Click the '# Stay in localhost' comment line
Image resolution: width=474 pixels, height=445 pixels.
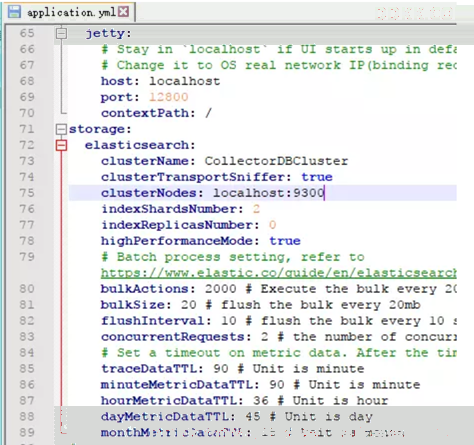(x=278, y=49)
